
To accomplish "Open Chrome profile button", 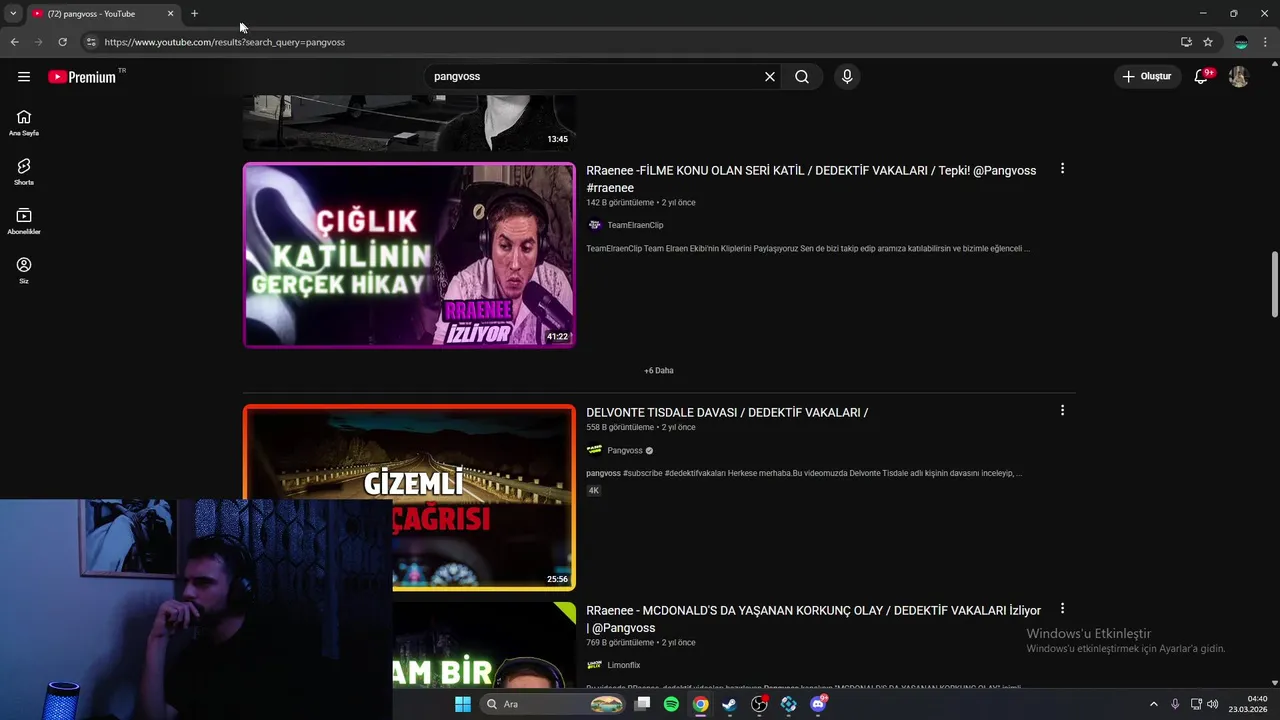I will click(x=1241, y=42).
